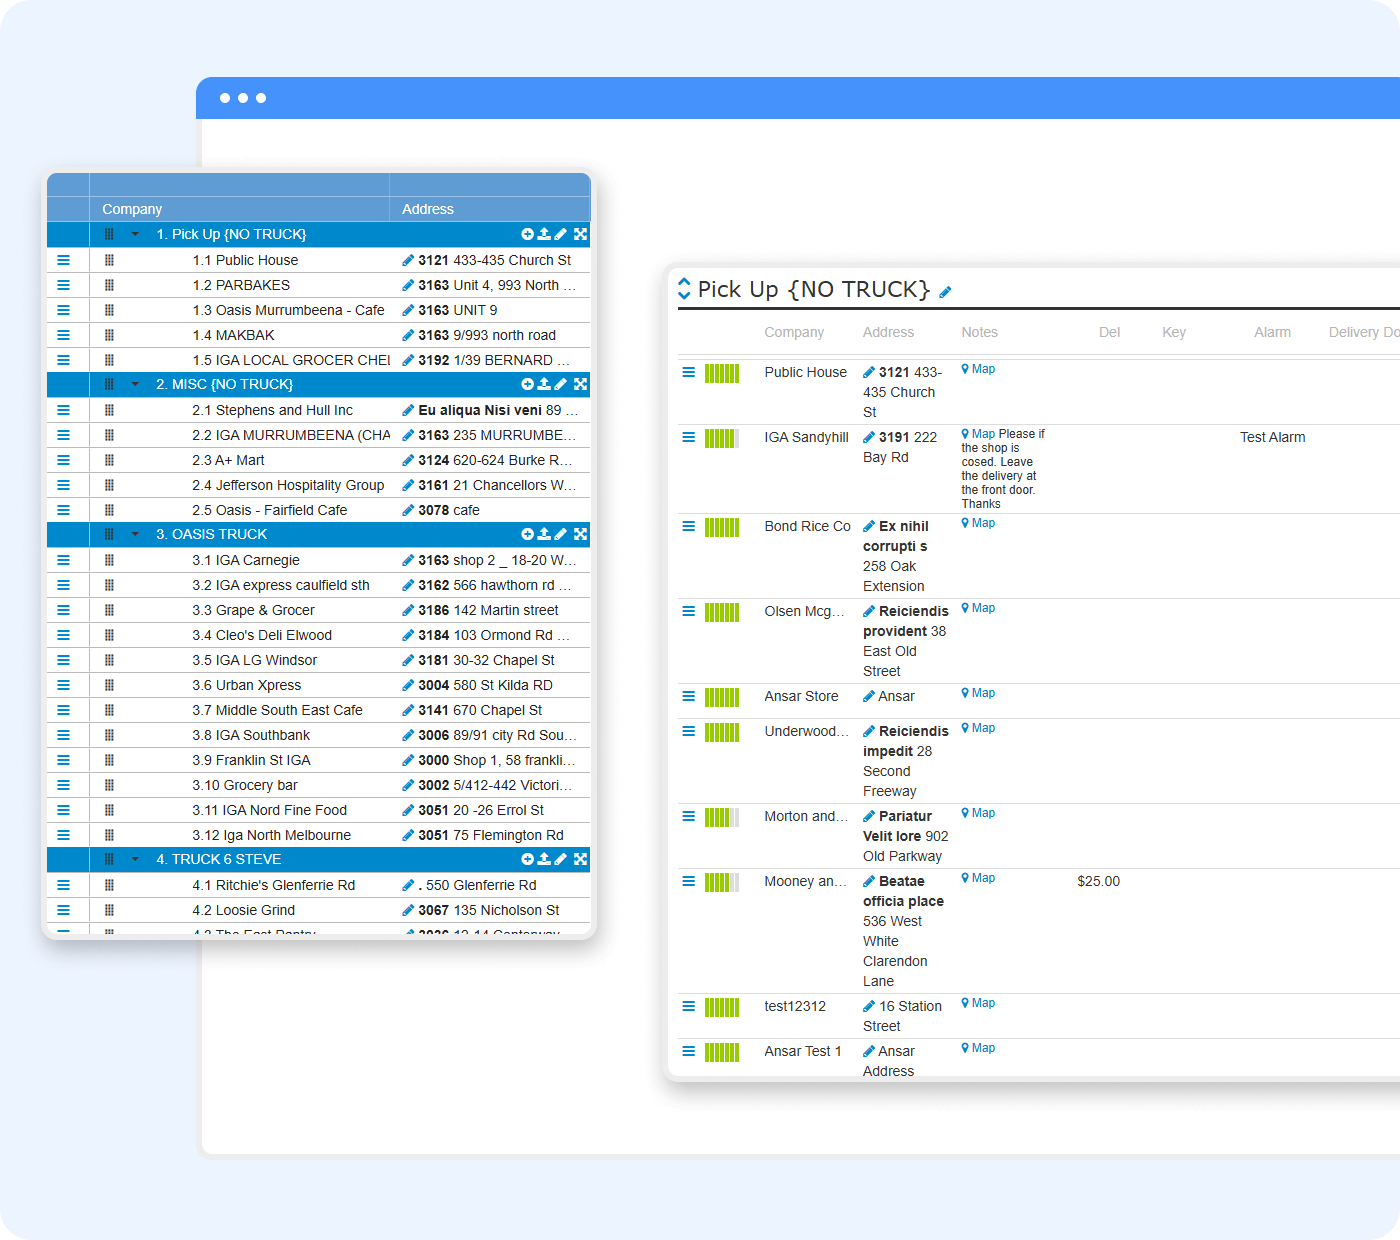
Task: Open the Map link in Ansar Test 1 row
Action: pos(979,1048)
